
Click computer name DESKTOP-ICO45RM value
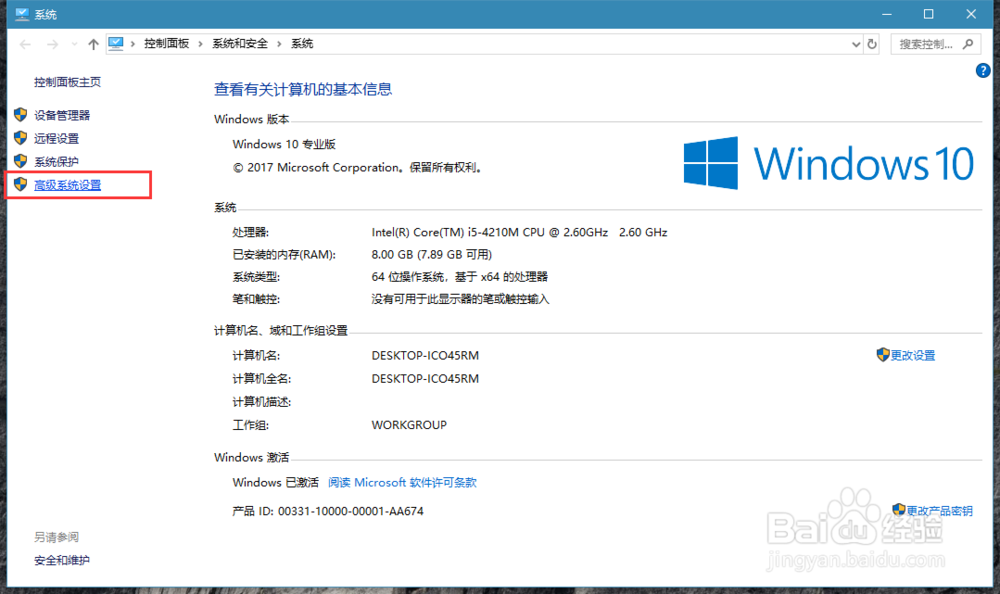point(425,355)
